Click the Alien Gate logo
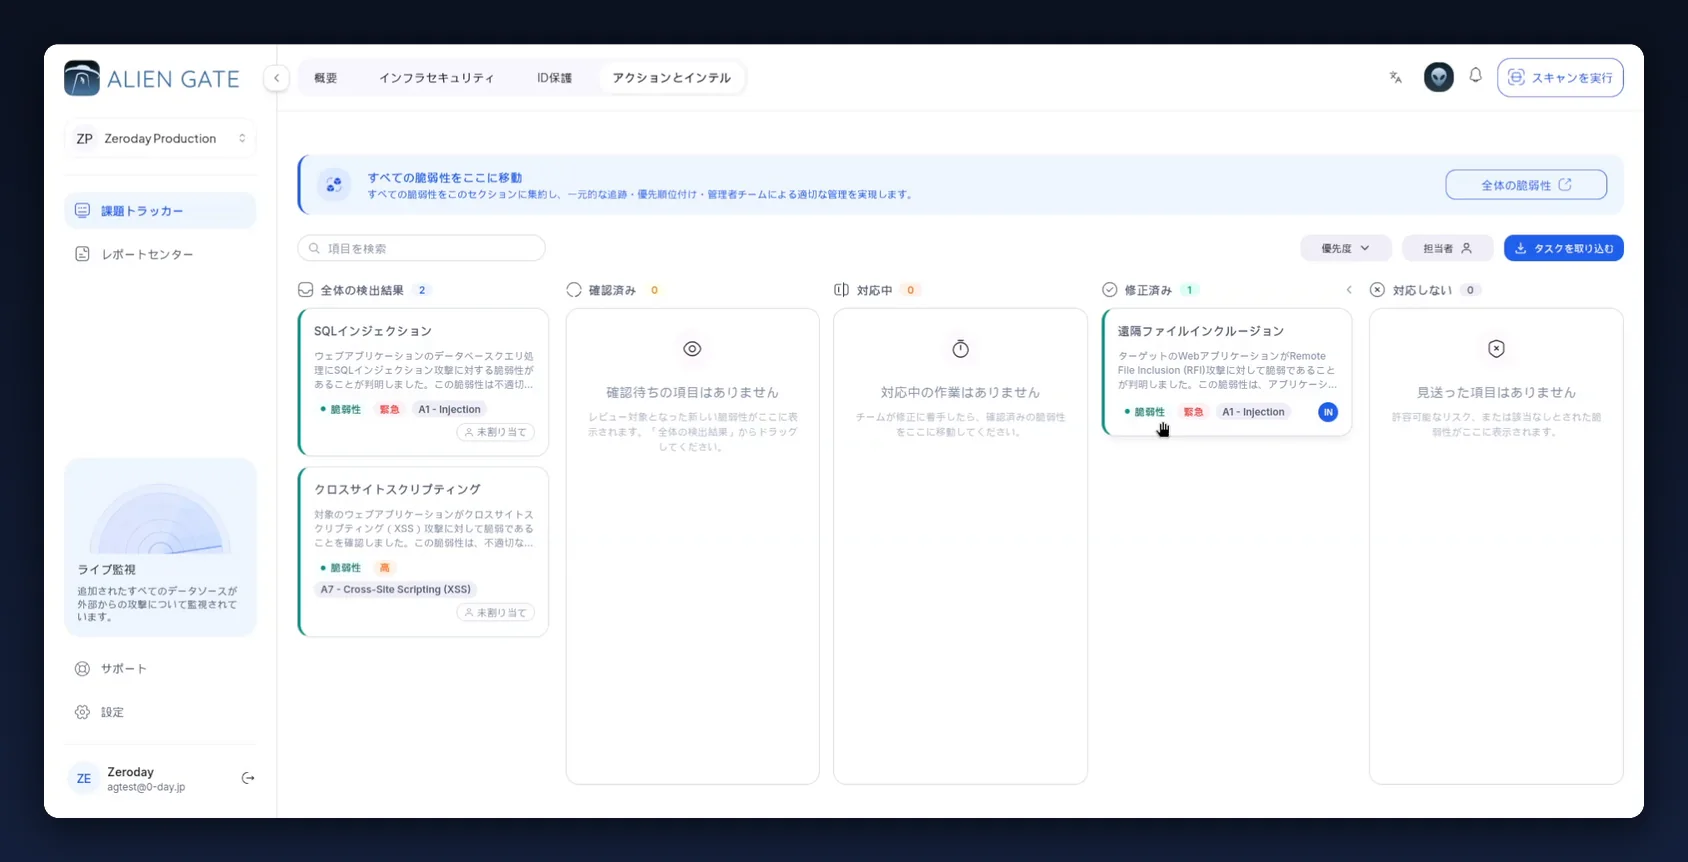 coord(152,78)
